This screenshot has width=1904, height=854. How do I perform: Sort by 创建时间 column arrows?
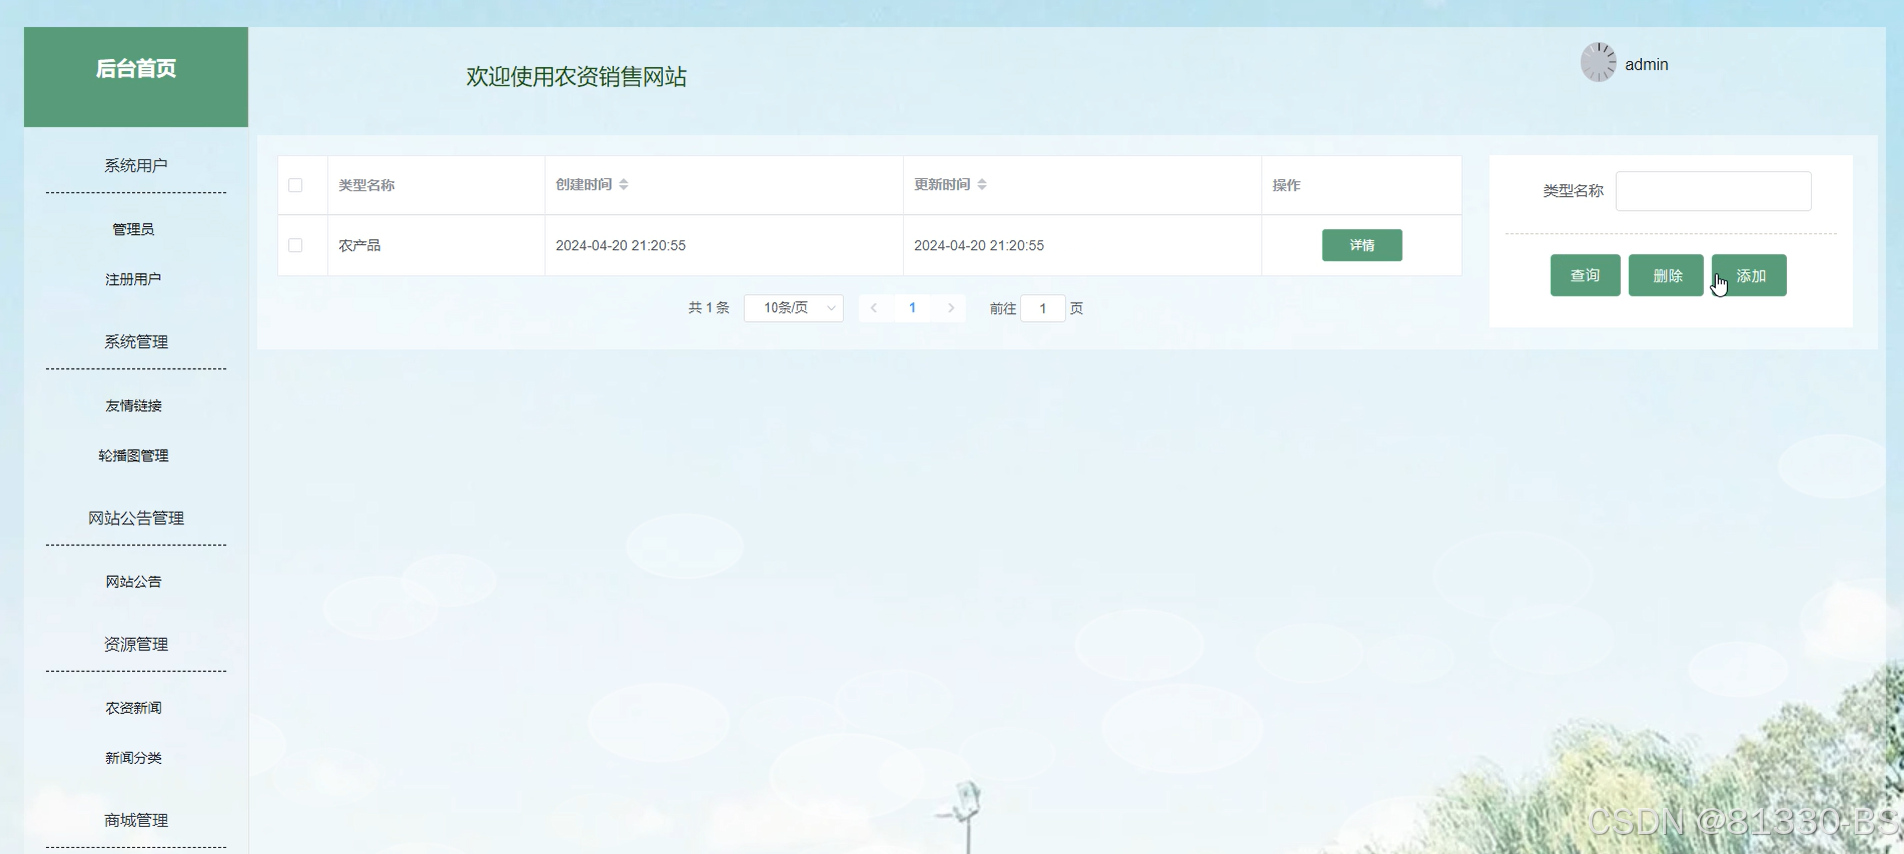tap(623, 185)
